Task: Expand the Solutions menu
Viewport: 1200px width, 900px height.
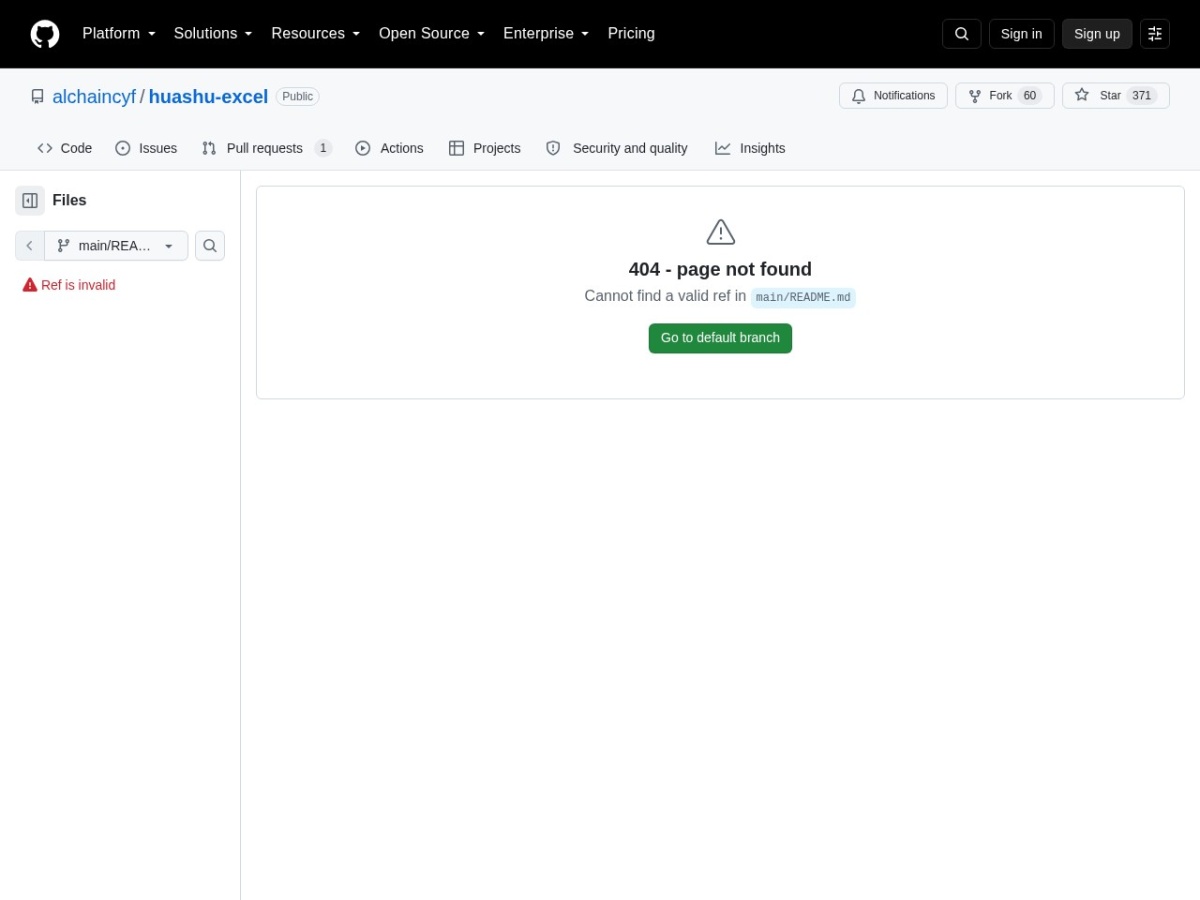Action: 213,34
